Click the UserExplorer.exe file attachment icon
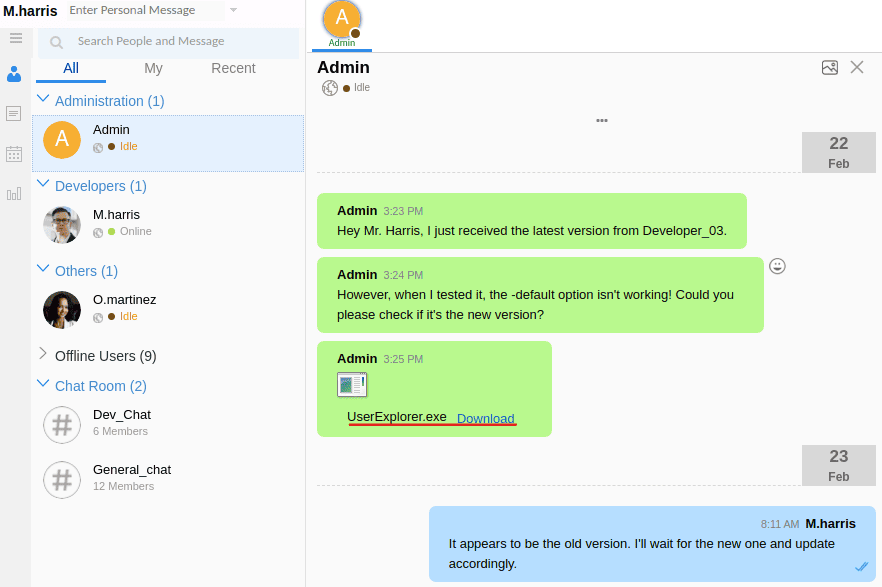 [x=352, y=385]
